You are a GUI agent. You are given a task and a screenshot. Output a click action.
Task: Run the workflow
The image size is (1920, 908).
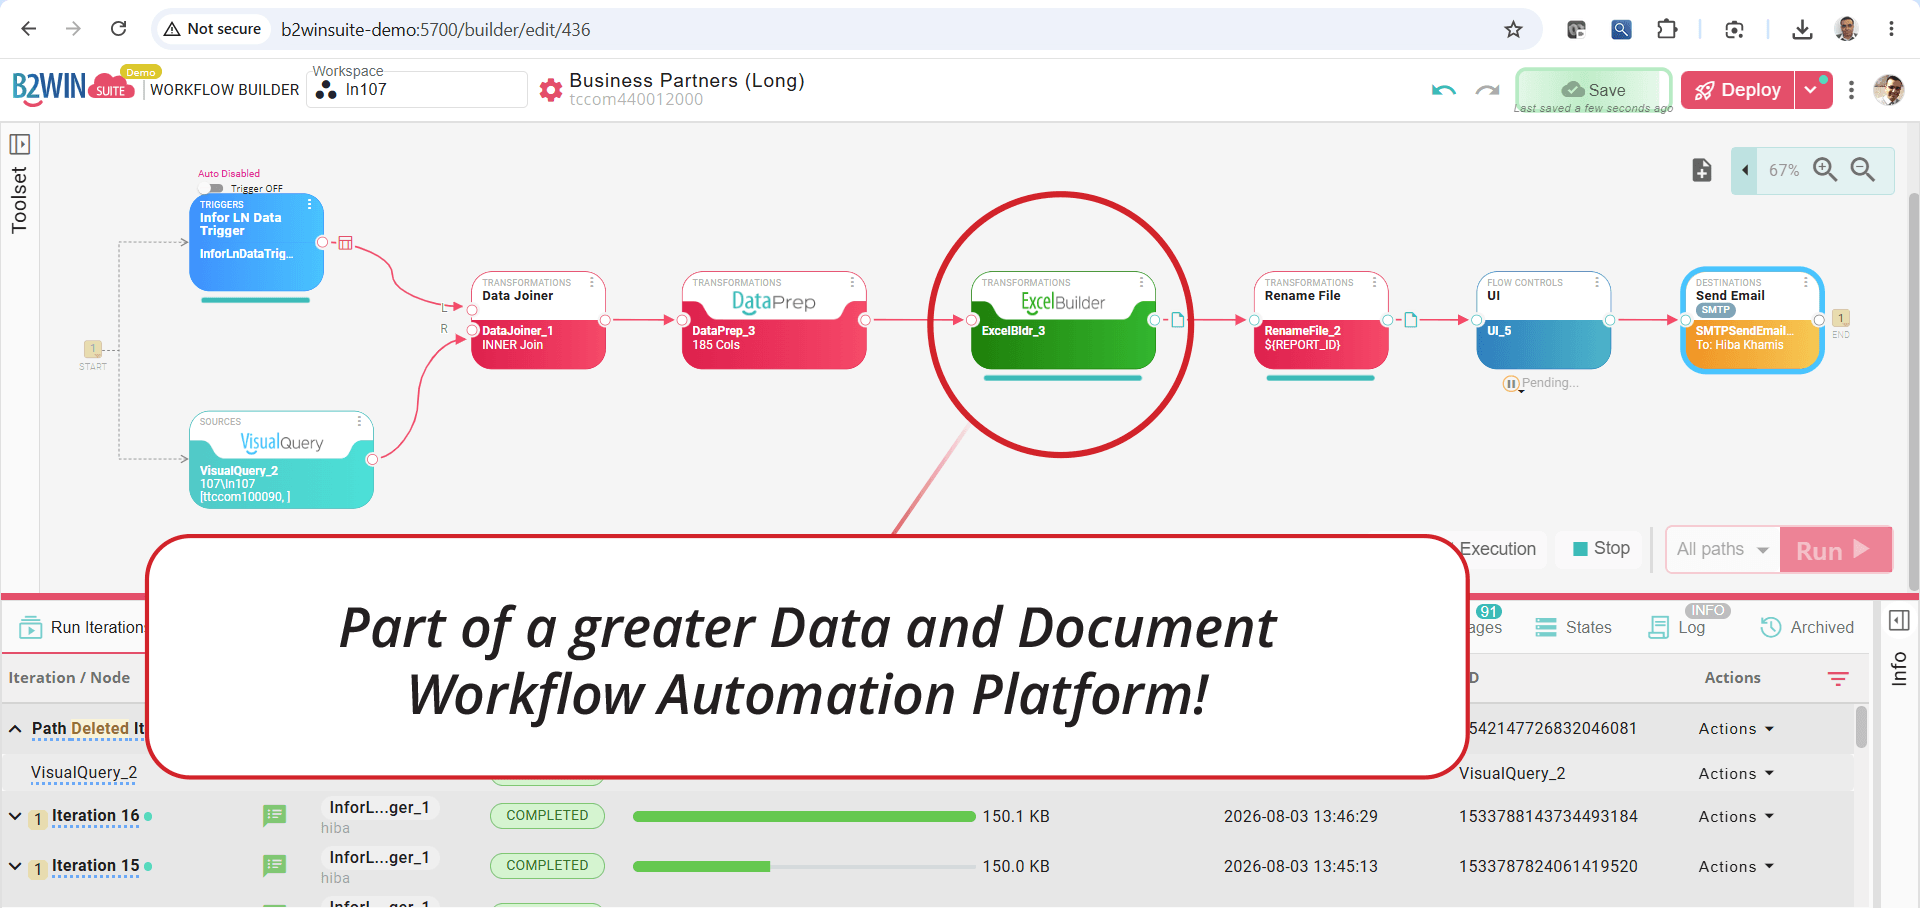tap(1835, 550)
